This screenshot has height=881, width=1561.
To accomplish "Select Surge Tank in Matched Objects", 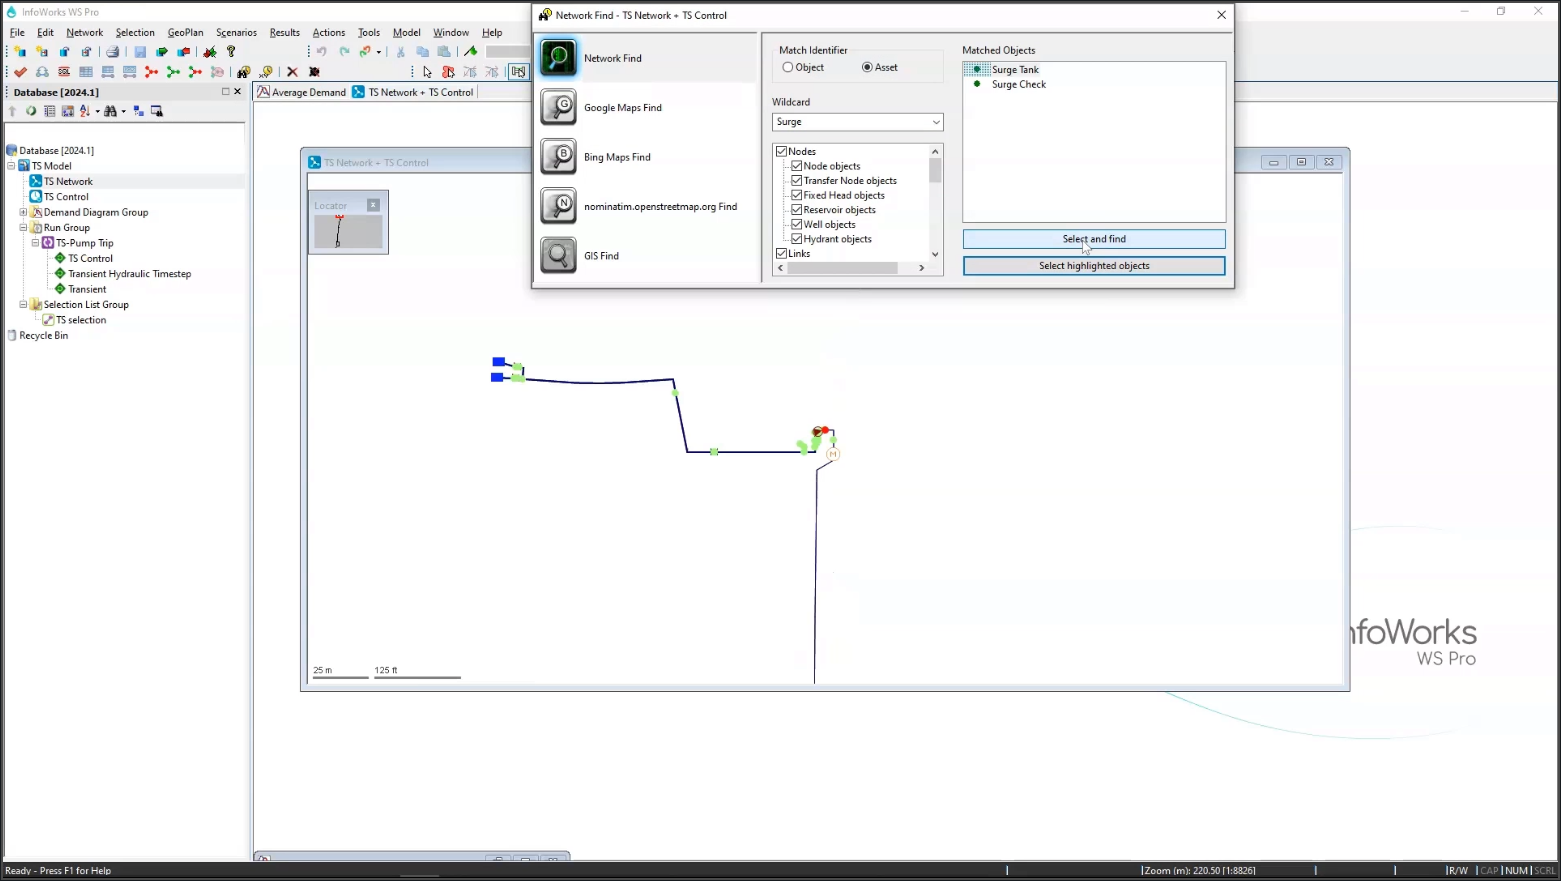I will pos(1015,70).
